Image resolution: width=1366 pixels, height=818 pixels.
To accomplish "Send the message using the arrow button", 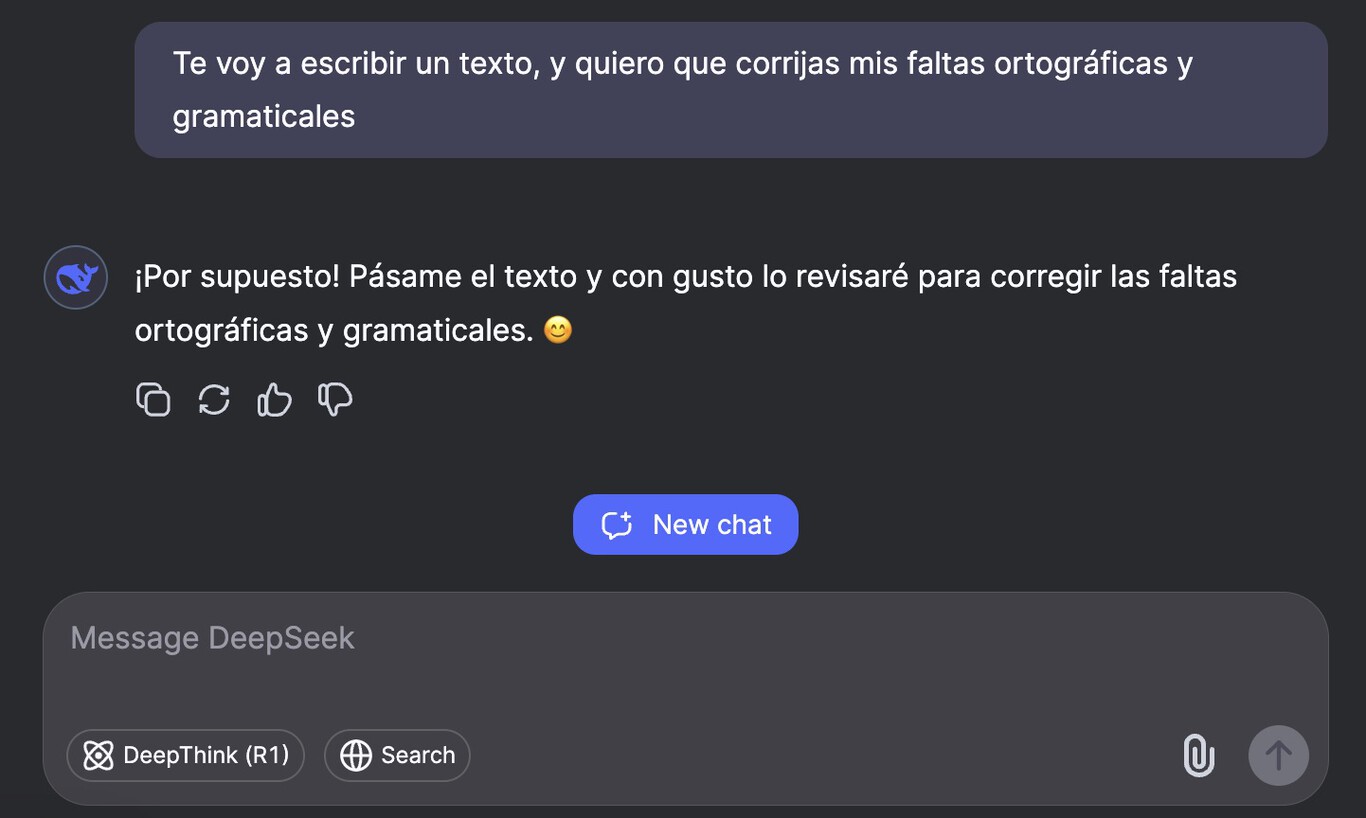I will click(1279, 756).
